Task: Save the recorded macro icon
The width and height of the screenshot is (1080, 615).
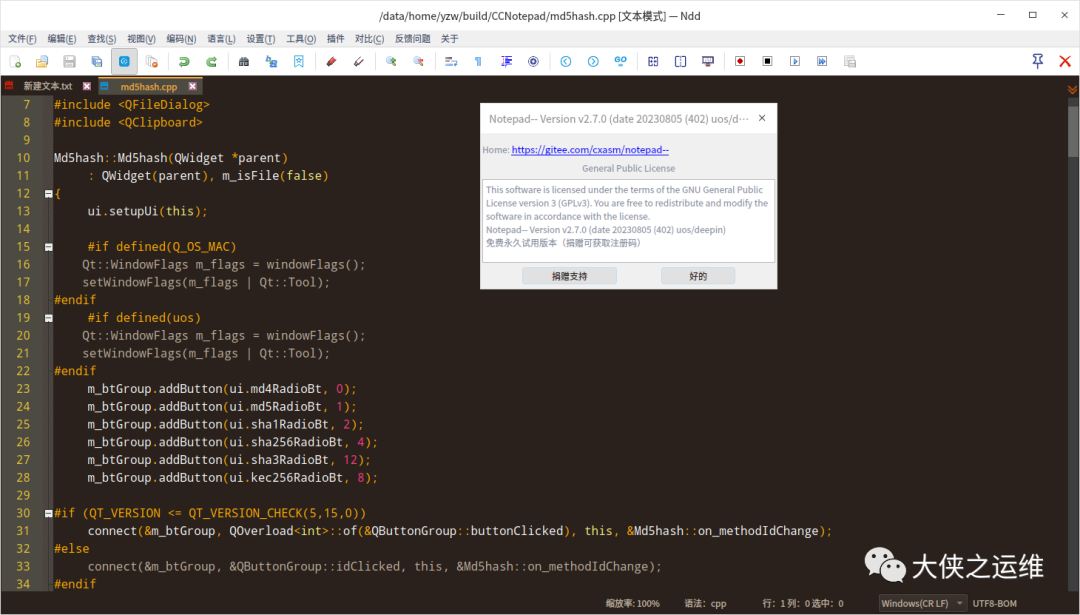Action: [850, 61]
